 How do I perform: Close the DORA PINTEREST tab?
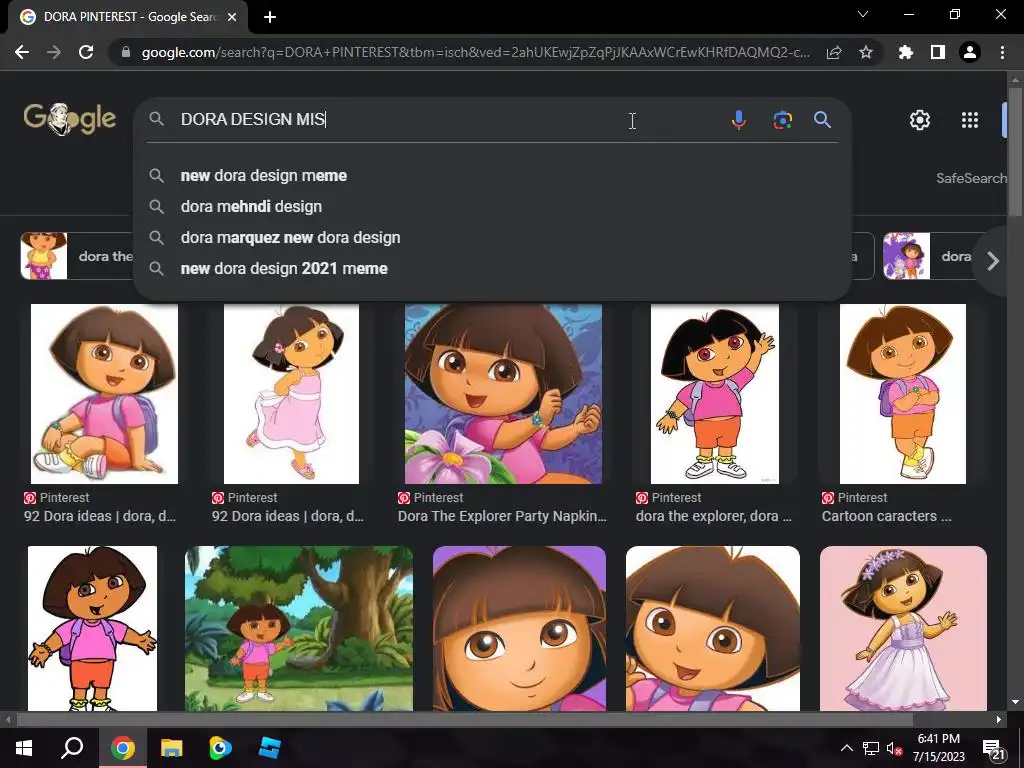click(x=232, y=17)
